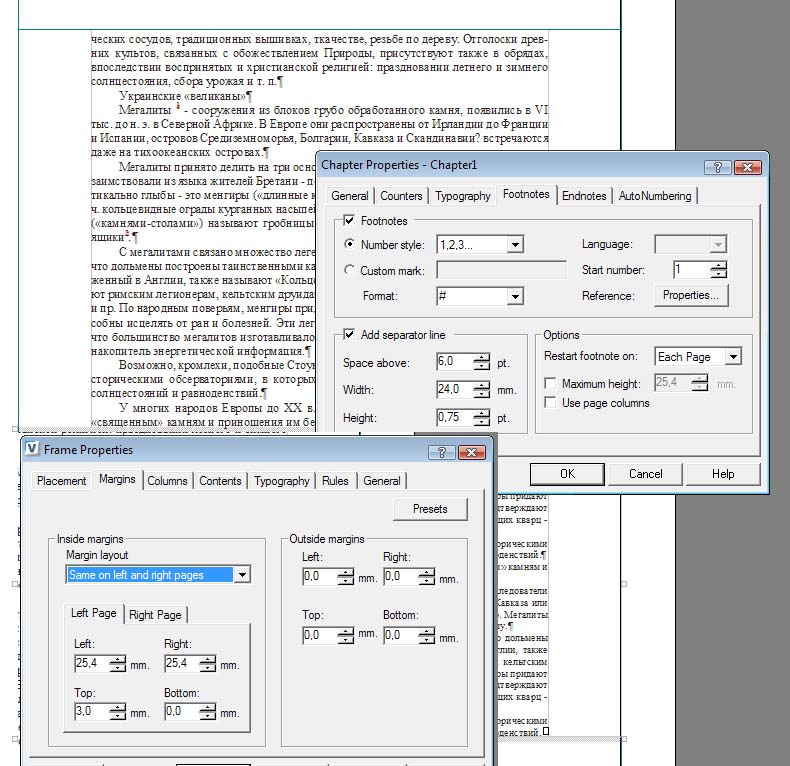
Task: Click Help button in Chapter Properties
Action: click(723, 474)
